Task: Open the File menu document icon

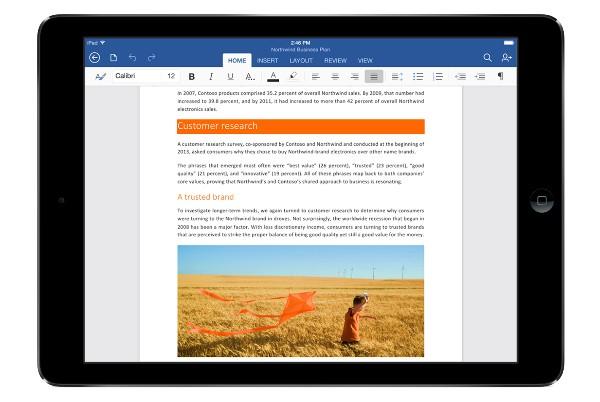Action: click(113, 58)
